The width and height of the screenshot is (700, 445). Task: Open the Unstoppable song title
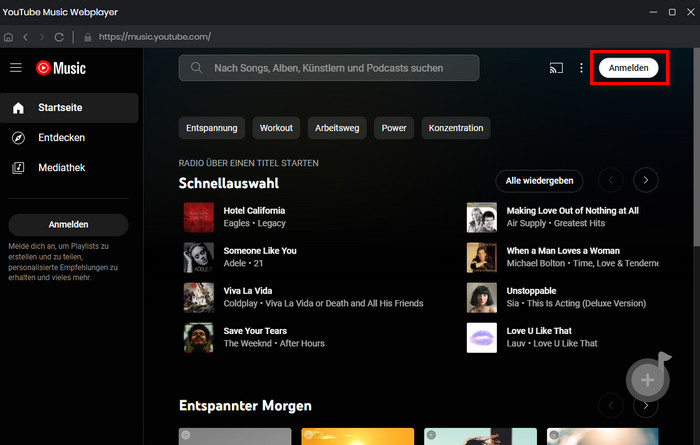tap(531, 291)
